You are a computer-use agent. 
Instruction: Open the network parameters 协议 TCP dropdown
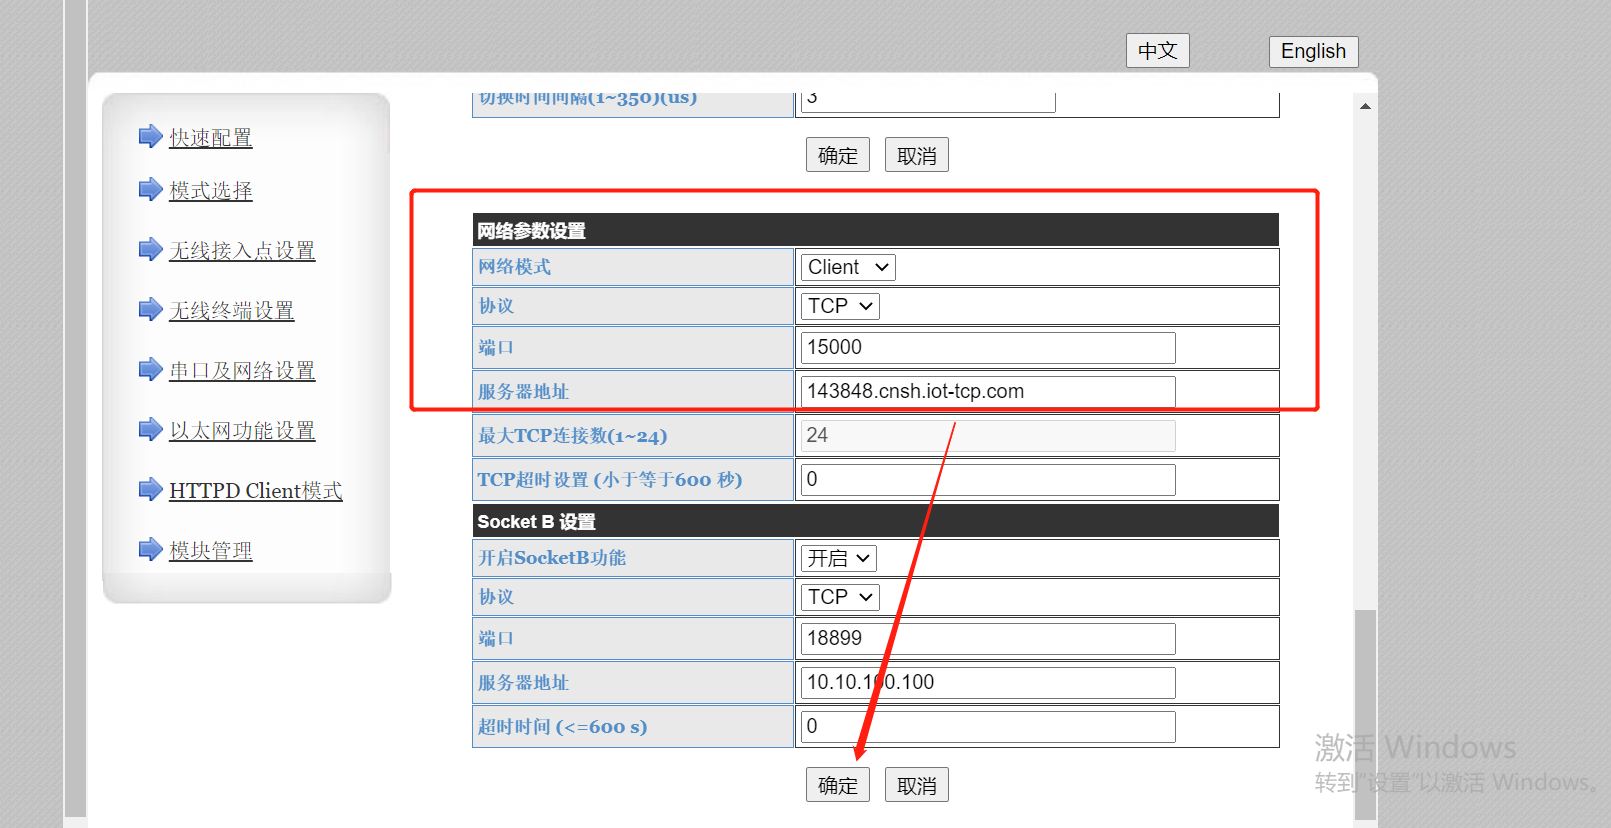tap(839, 306)
